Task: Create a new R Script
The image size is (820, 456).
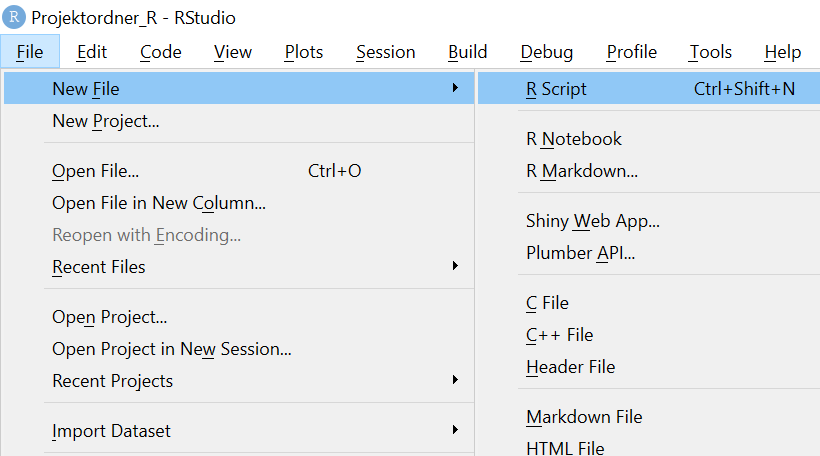Action: [x=557, y=89]
